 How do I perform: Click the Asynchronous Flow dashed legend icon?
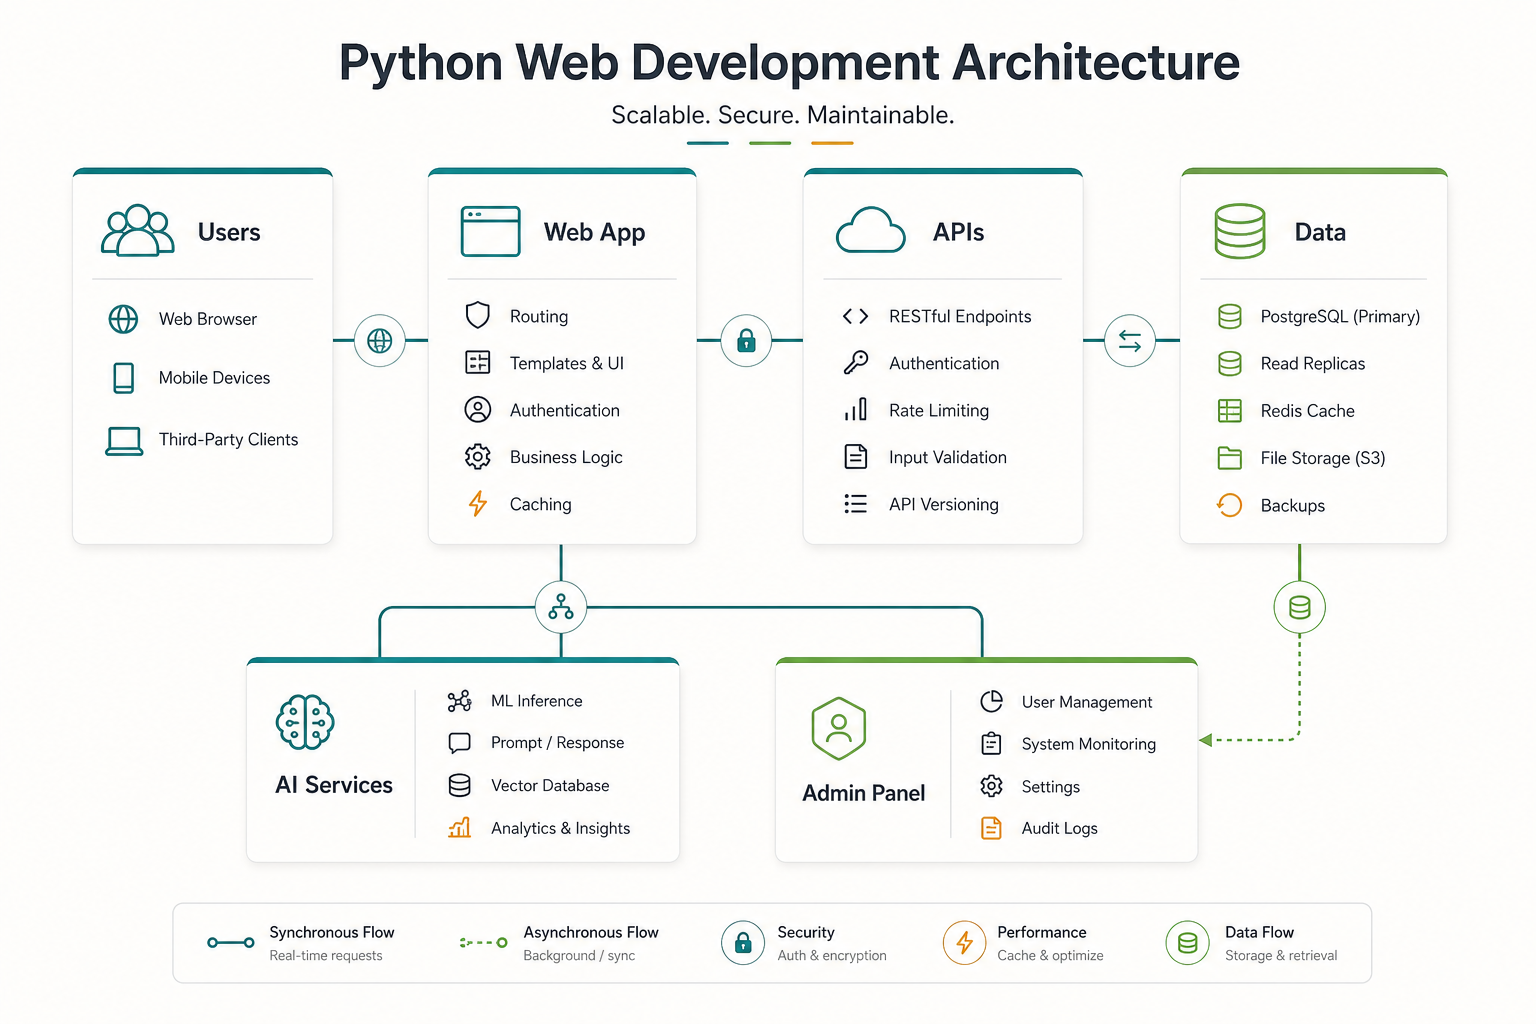[484, 942]
